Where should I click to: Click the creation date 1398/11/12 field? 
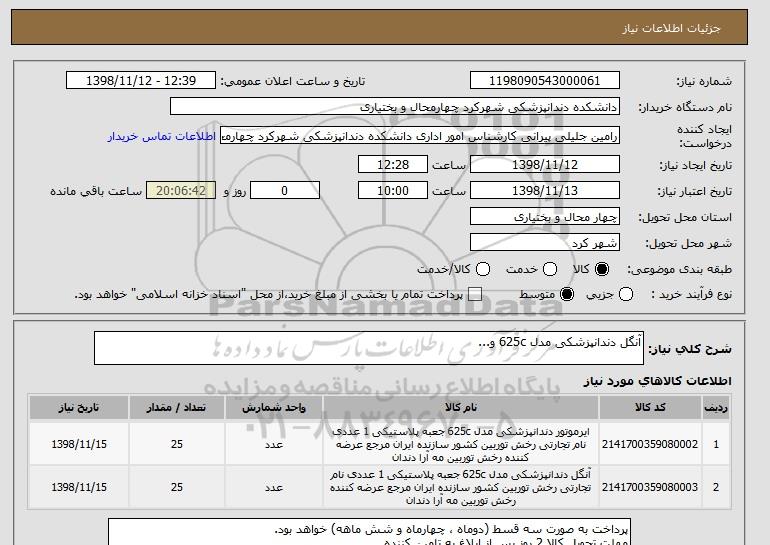(545, 164)
